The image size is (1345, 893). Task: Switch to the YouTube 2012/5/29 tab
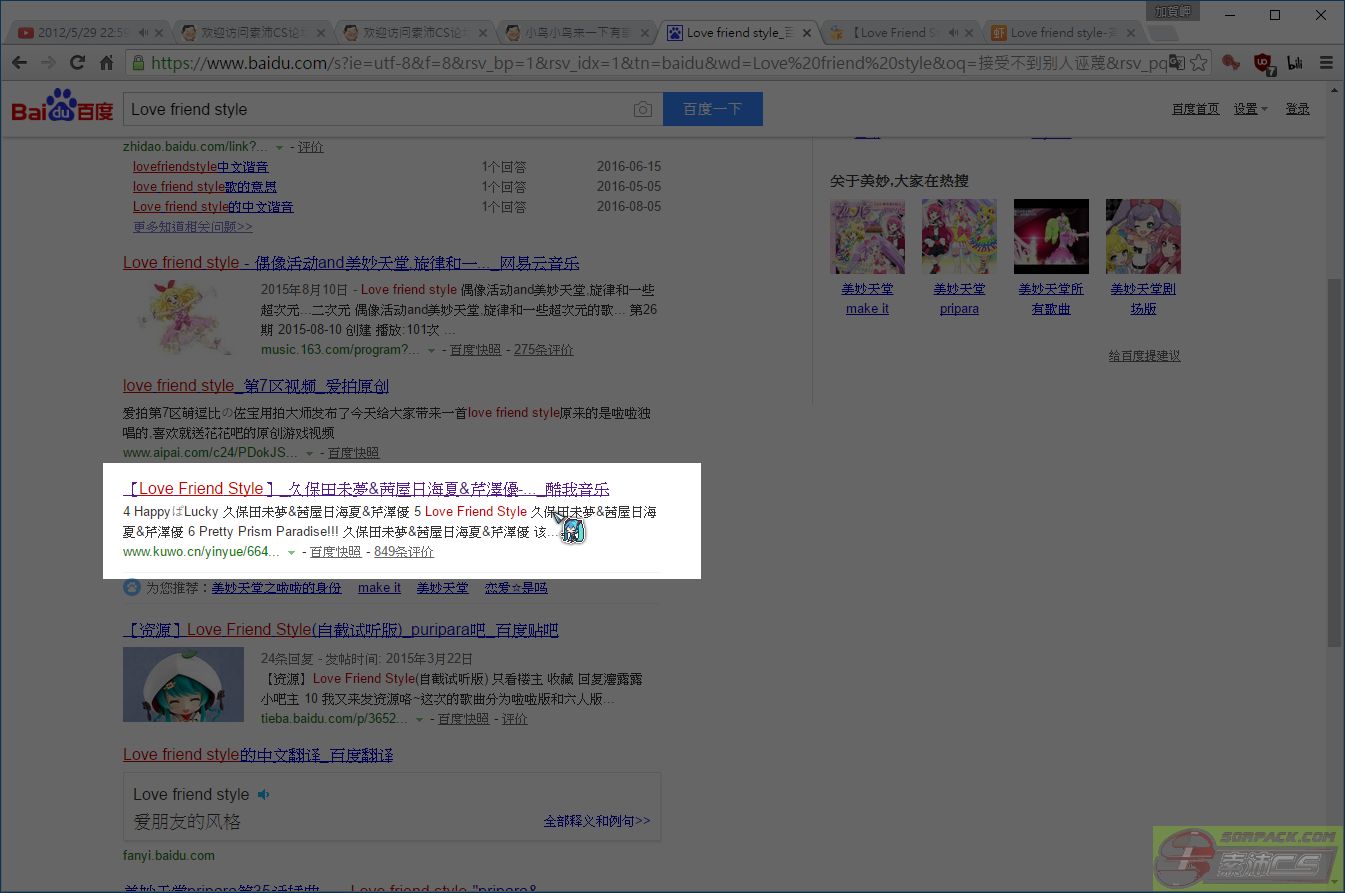(84, 33)
